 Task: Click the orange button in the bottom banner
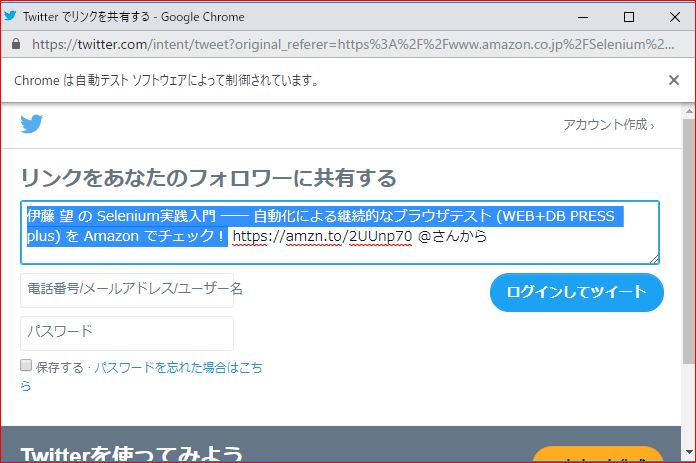[597, 455]
